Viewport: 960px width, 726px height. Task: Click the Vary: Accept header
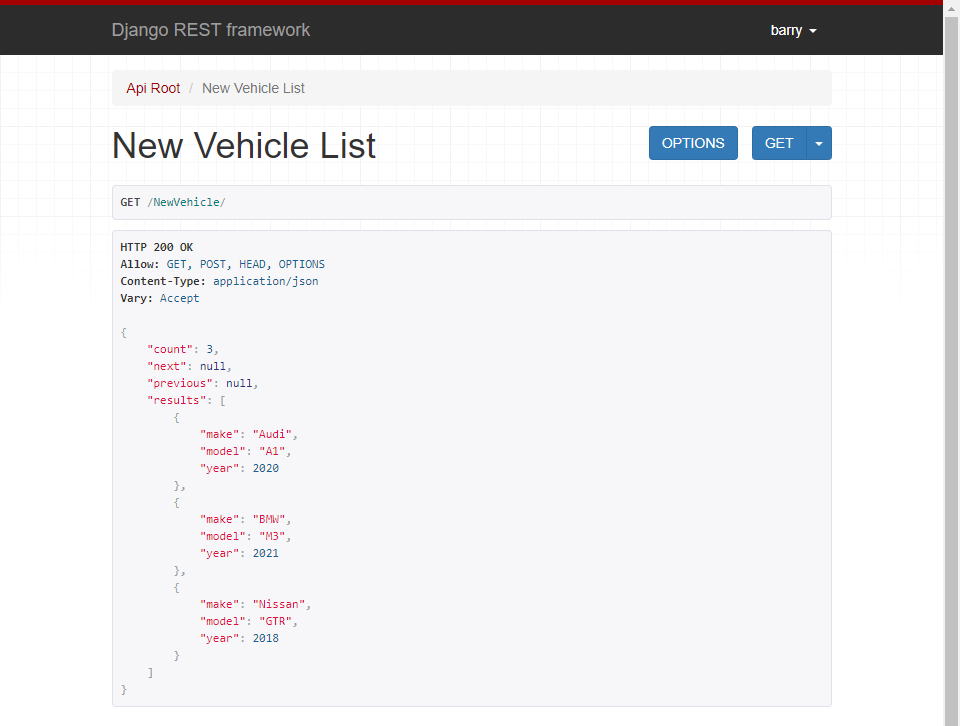[x=160, y=298]
